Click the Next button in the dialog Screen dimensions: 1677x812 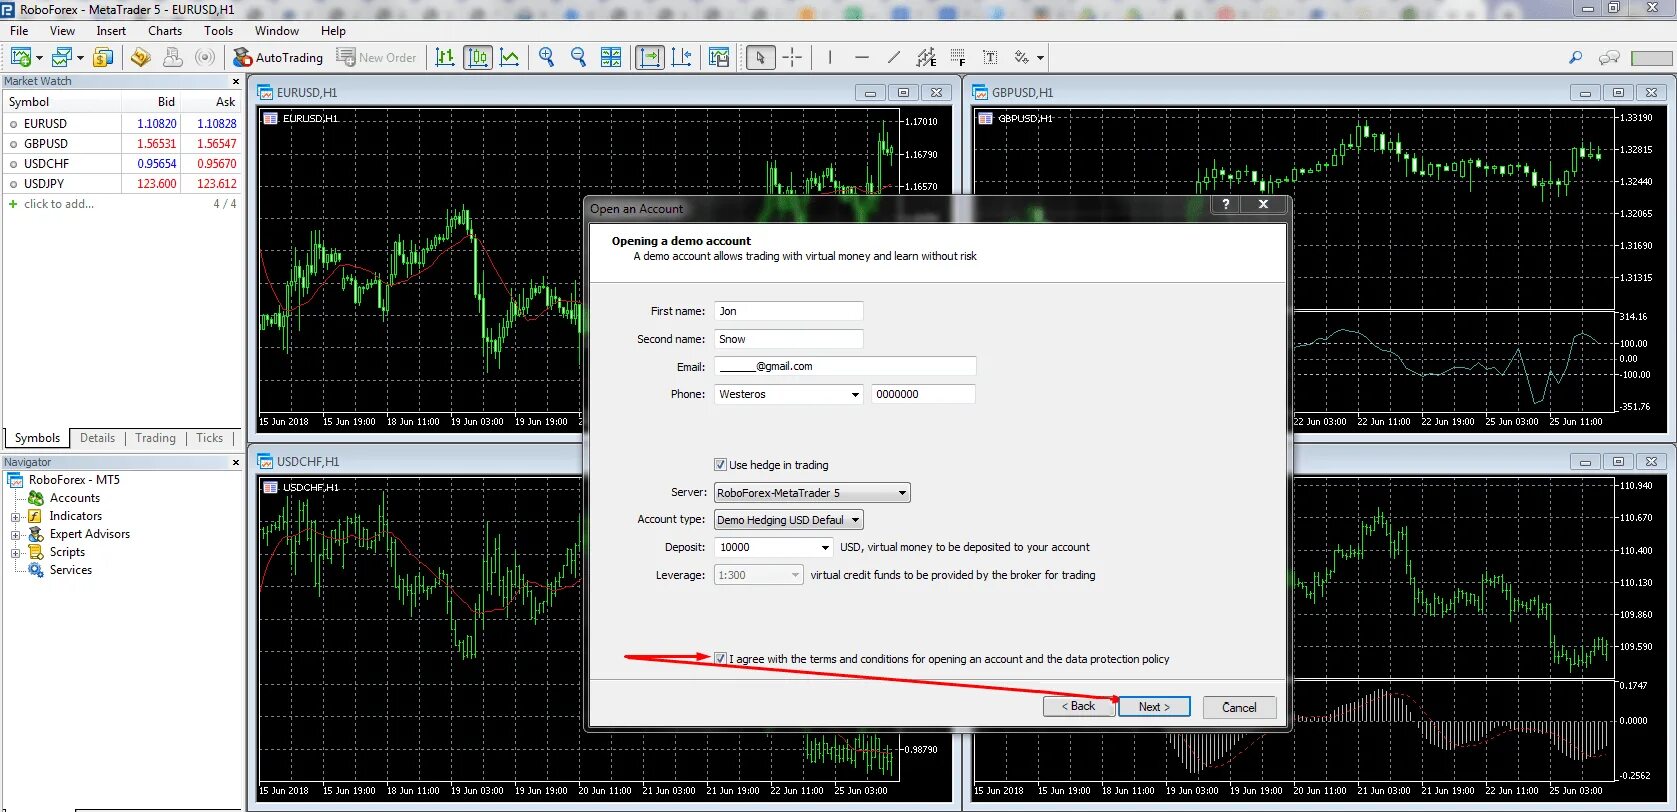pyautogui.click(x=1154, y=707)
